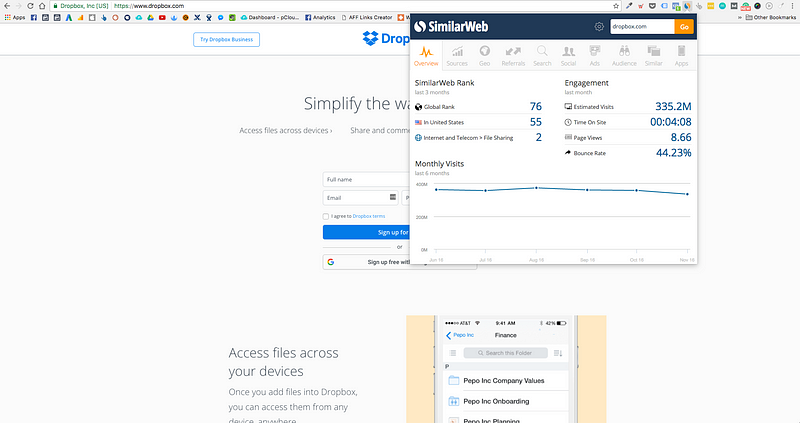Open the Similar sites tab
This screenshot has height=423, width=800.
[x=654, y=56]
